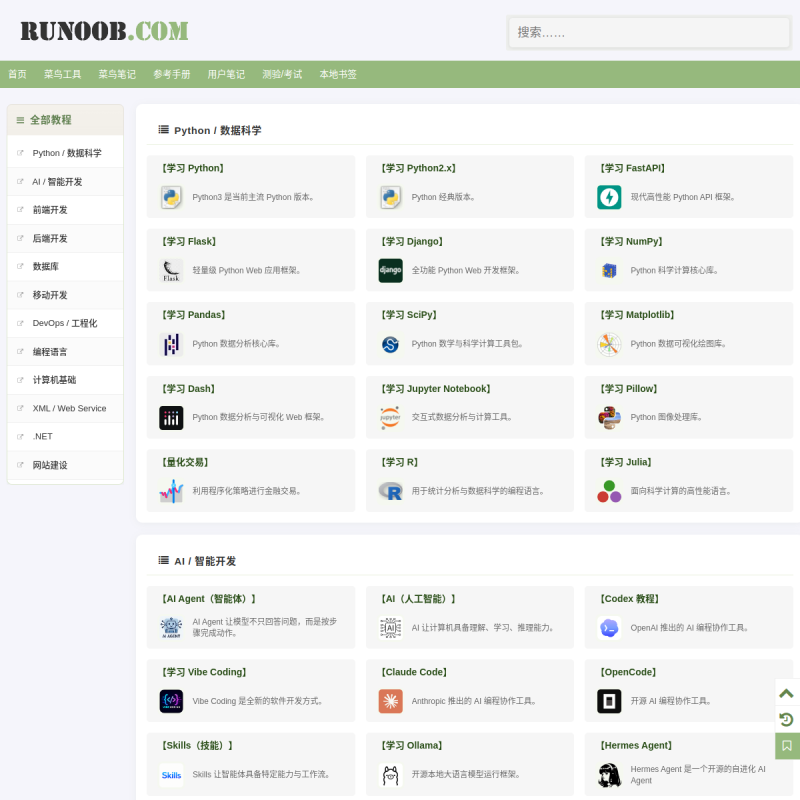The width and height of the screenshot is (800, 800).
Task: Select 编程语言 in sidebar
Action: [x=65, y=352]
